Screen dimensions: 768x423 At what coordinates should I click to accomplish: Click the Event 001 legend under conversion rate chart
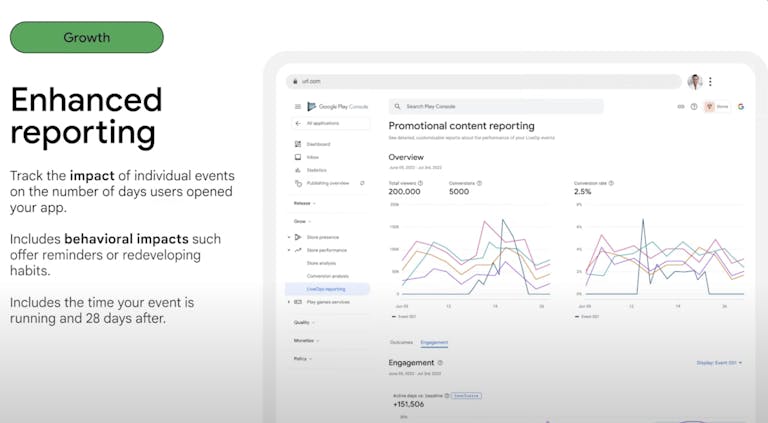coord(587,317)
